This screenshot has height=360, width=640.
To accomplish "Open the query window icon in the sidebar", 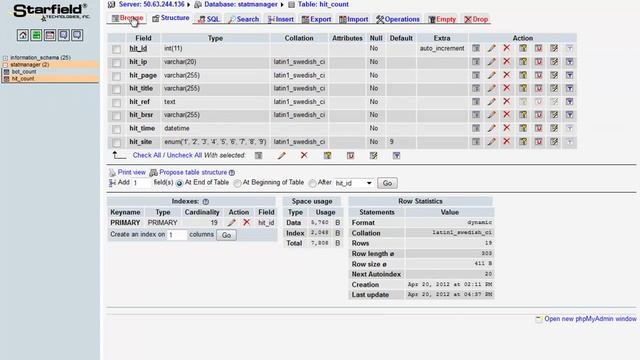I will pyautogui.click(x=50, y=35).
